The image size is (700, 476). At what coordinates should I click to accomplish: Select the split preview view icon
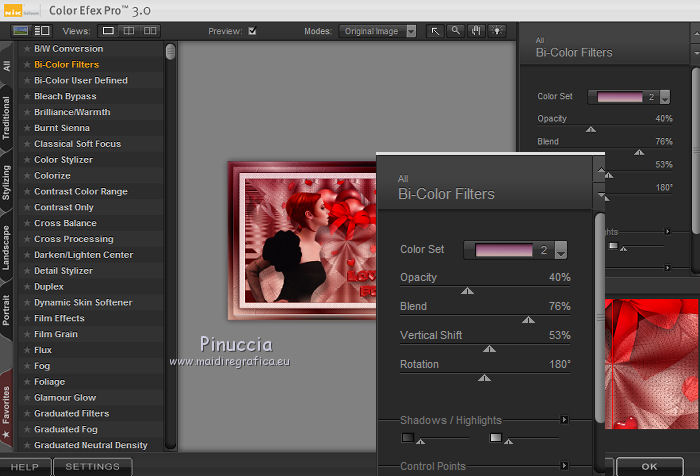click(x=129, y=31)
